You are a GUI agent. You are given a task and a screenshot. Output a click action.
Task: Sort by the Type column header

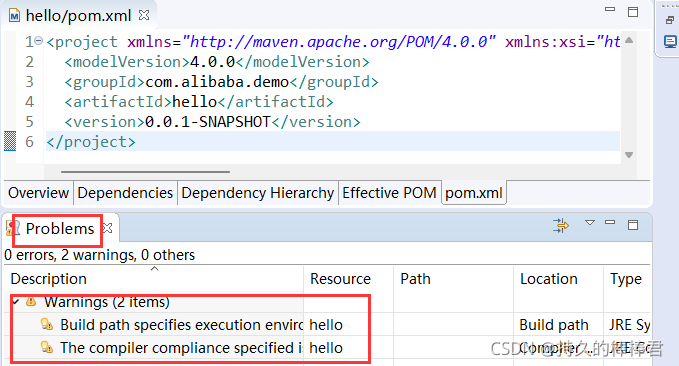(627, 279)
